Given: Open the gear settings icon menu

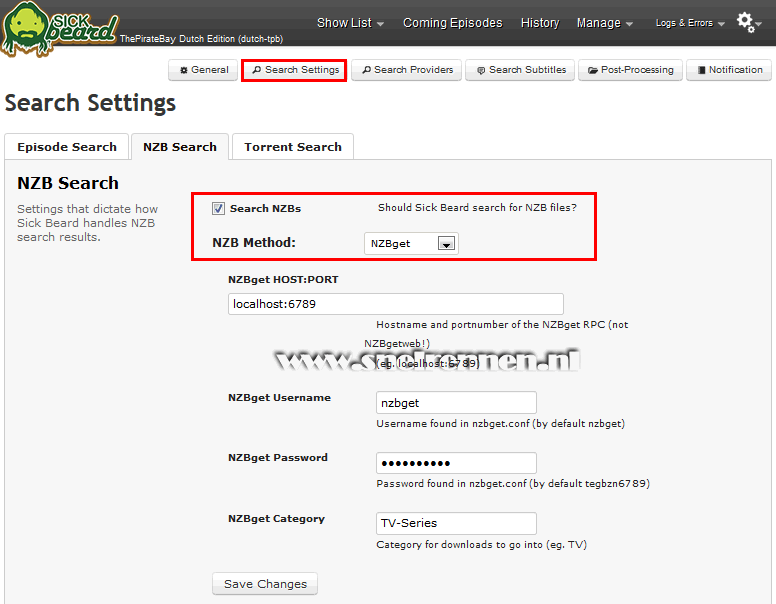Looking at the screenshot, I should [x=749, y=22].
